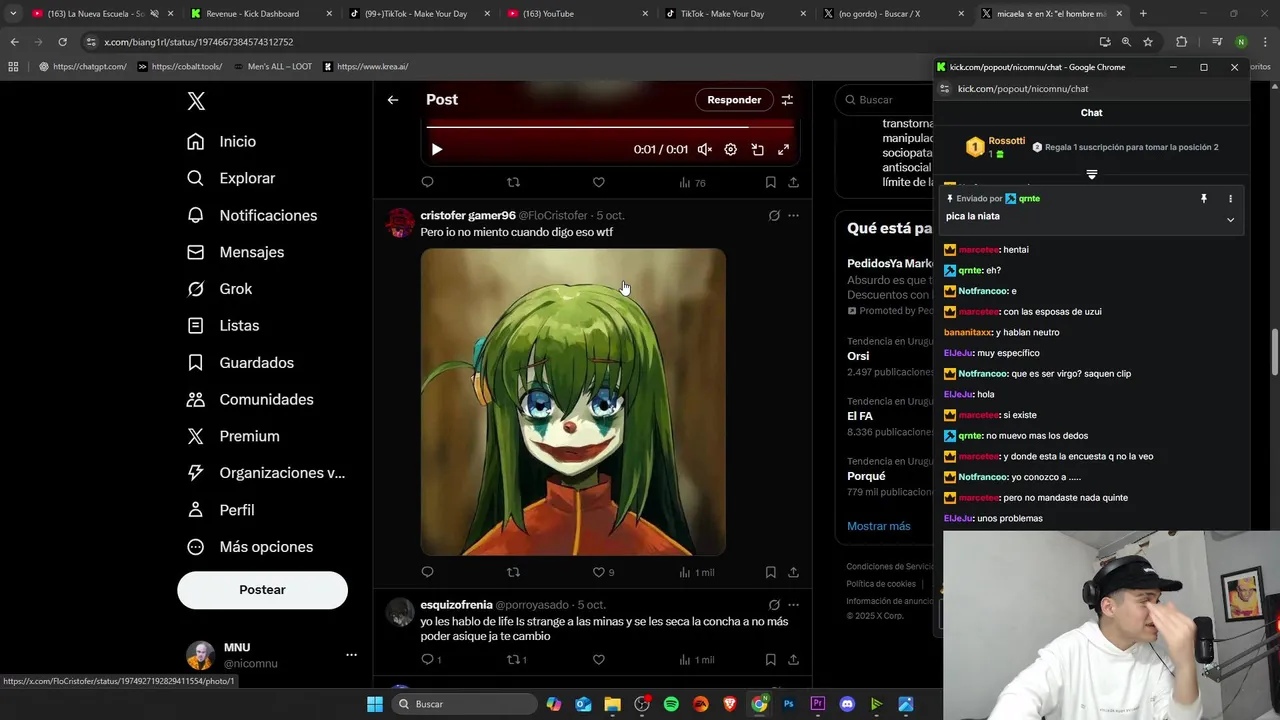Like esquizofrenia's post
1280x720 pixels.
point(599,659)
